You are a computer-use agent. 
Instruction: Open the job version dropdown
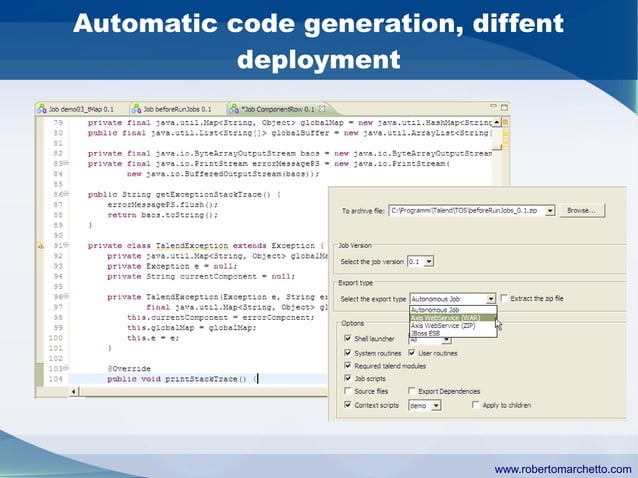point(428,262)
